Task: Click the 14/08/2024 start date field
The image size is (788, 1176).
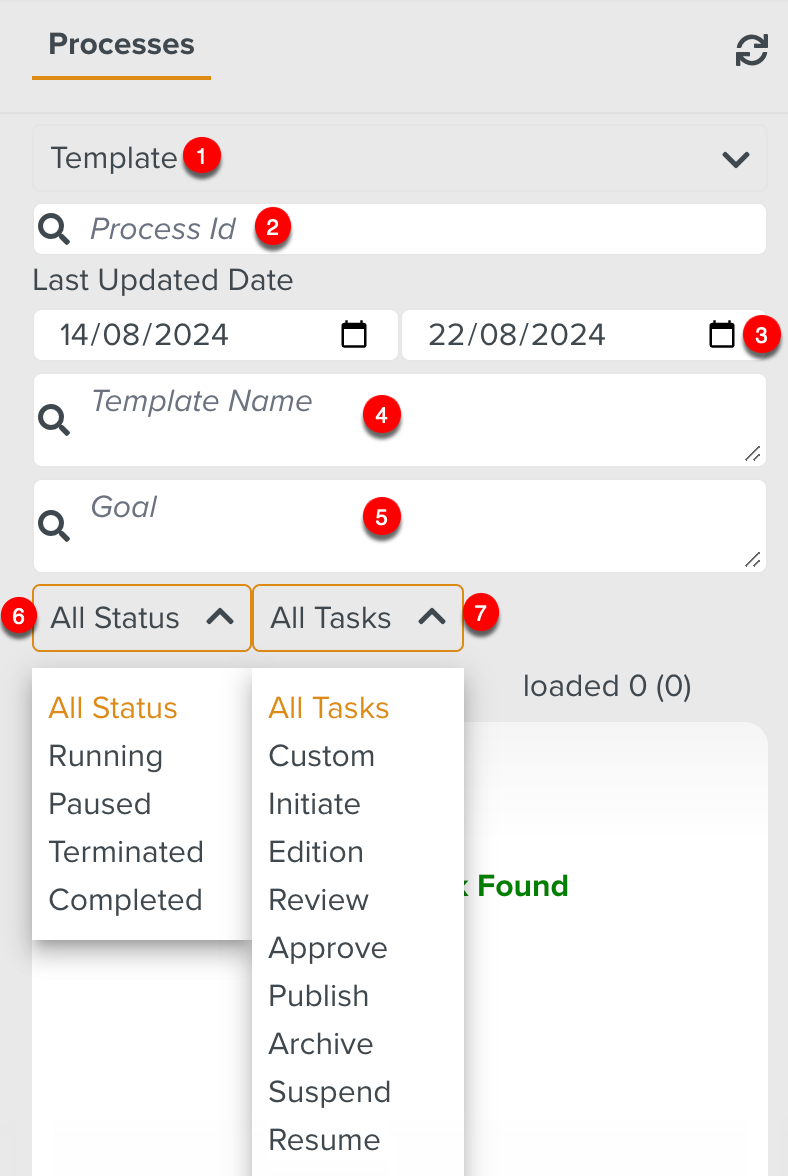Action: point(215,334)
